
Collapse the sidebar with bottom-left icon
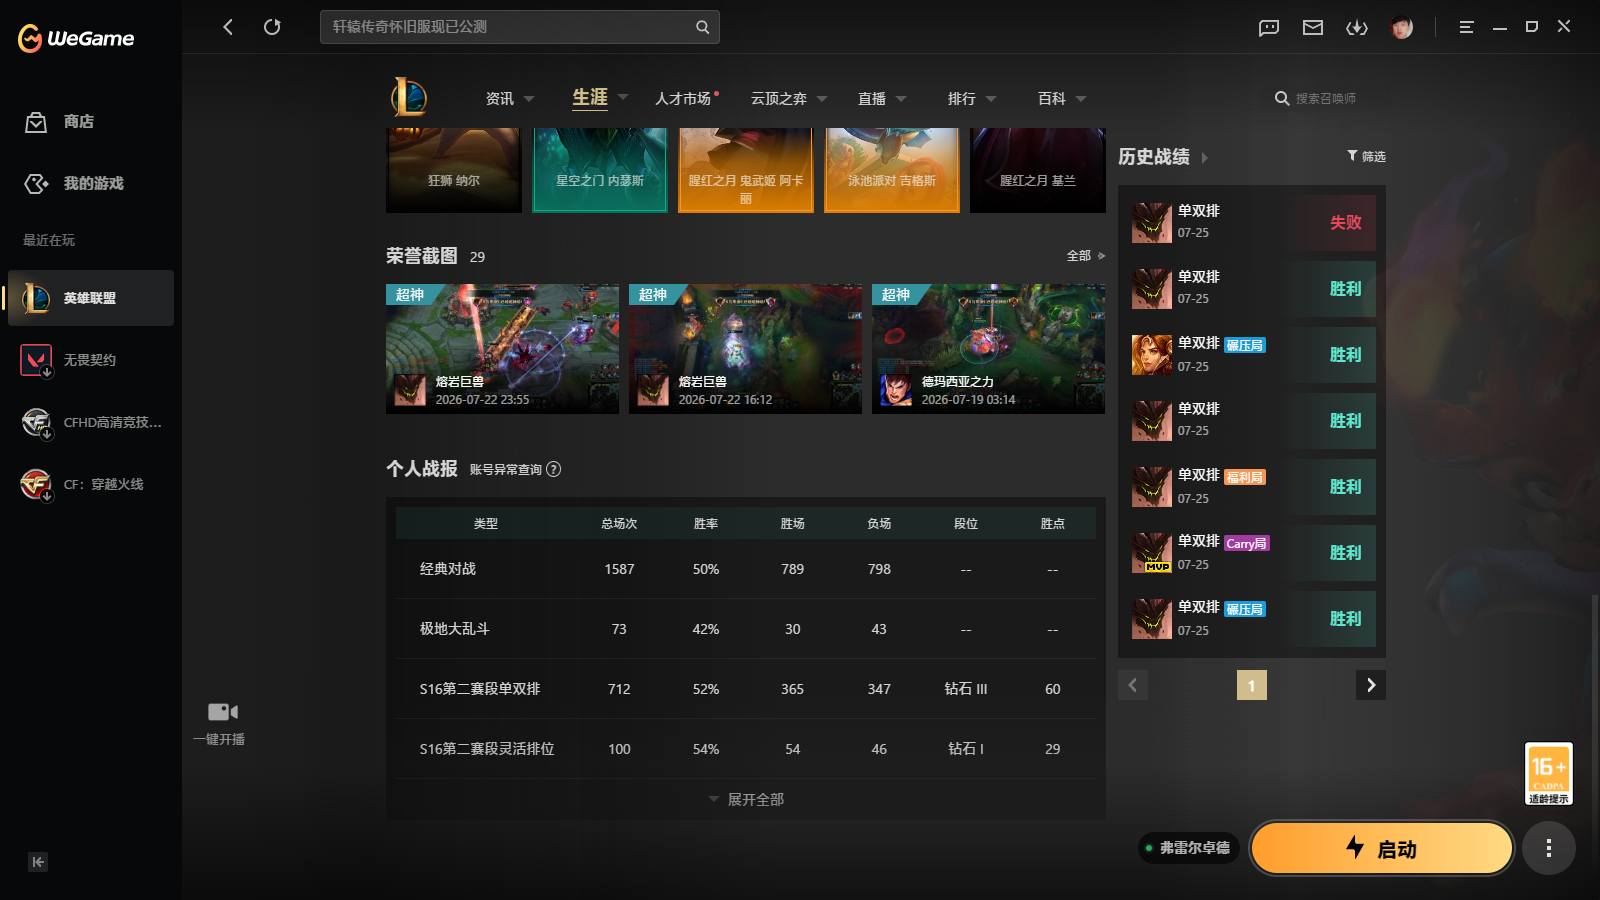[38, 862]
